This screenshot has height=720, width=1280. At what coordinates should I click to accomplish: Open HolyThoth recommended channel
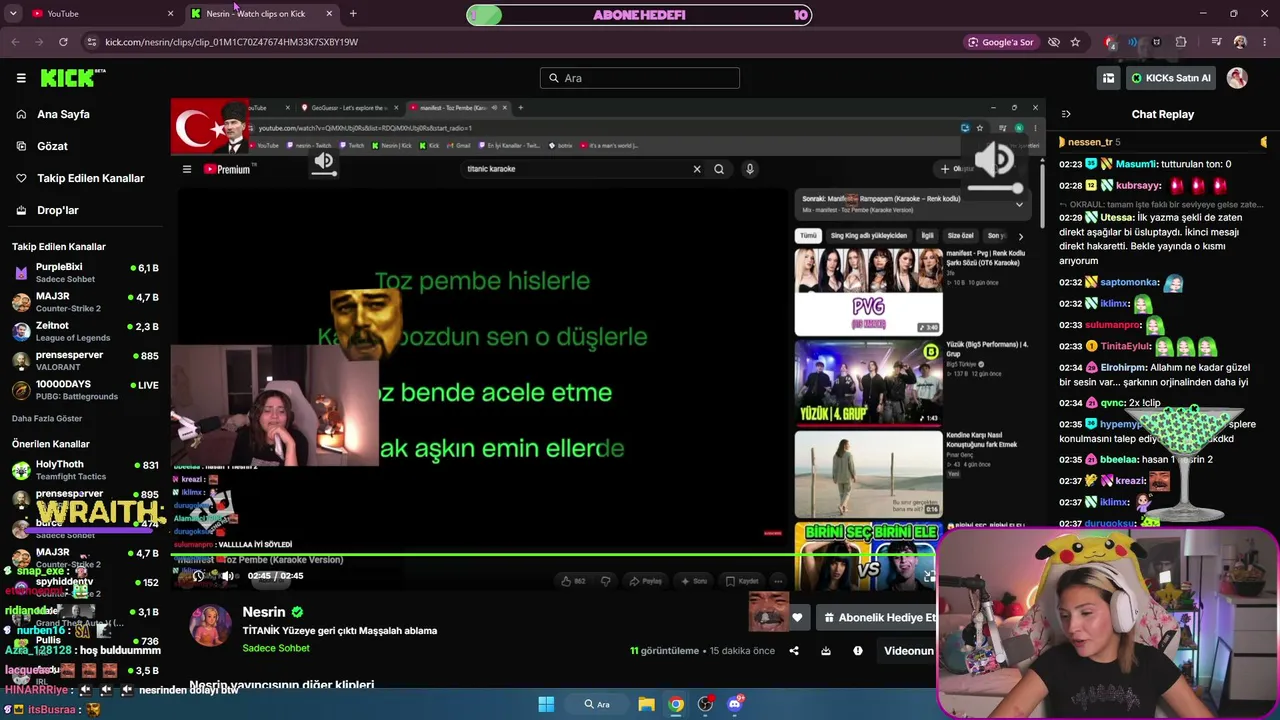tap(85, 470)
